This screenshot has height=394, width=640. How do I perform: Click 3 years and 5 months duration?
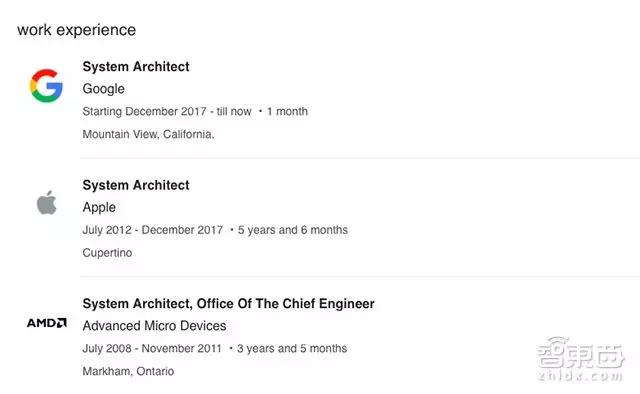[x=292, y=348]
